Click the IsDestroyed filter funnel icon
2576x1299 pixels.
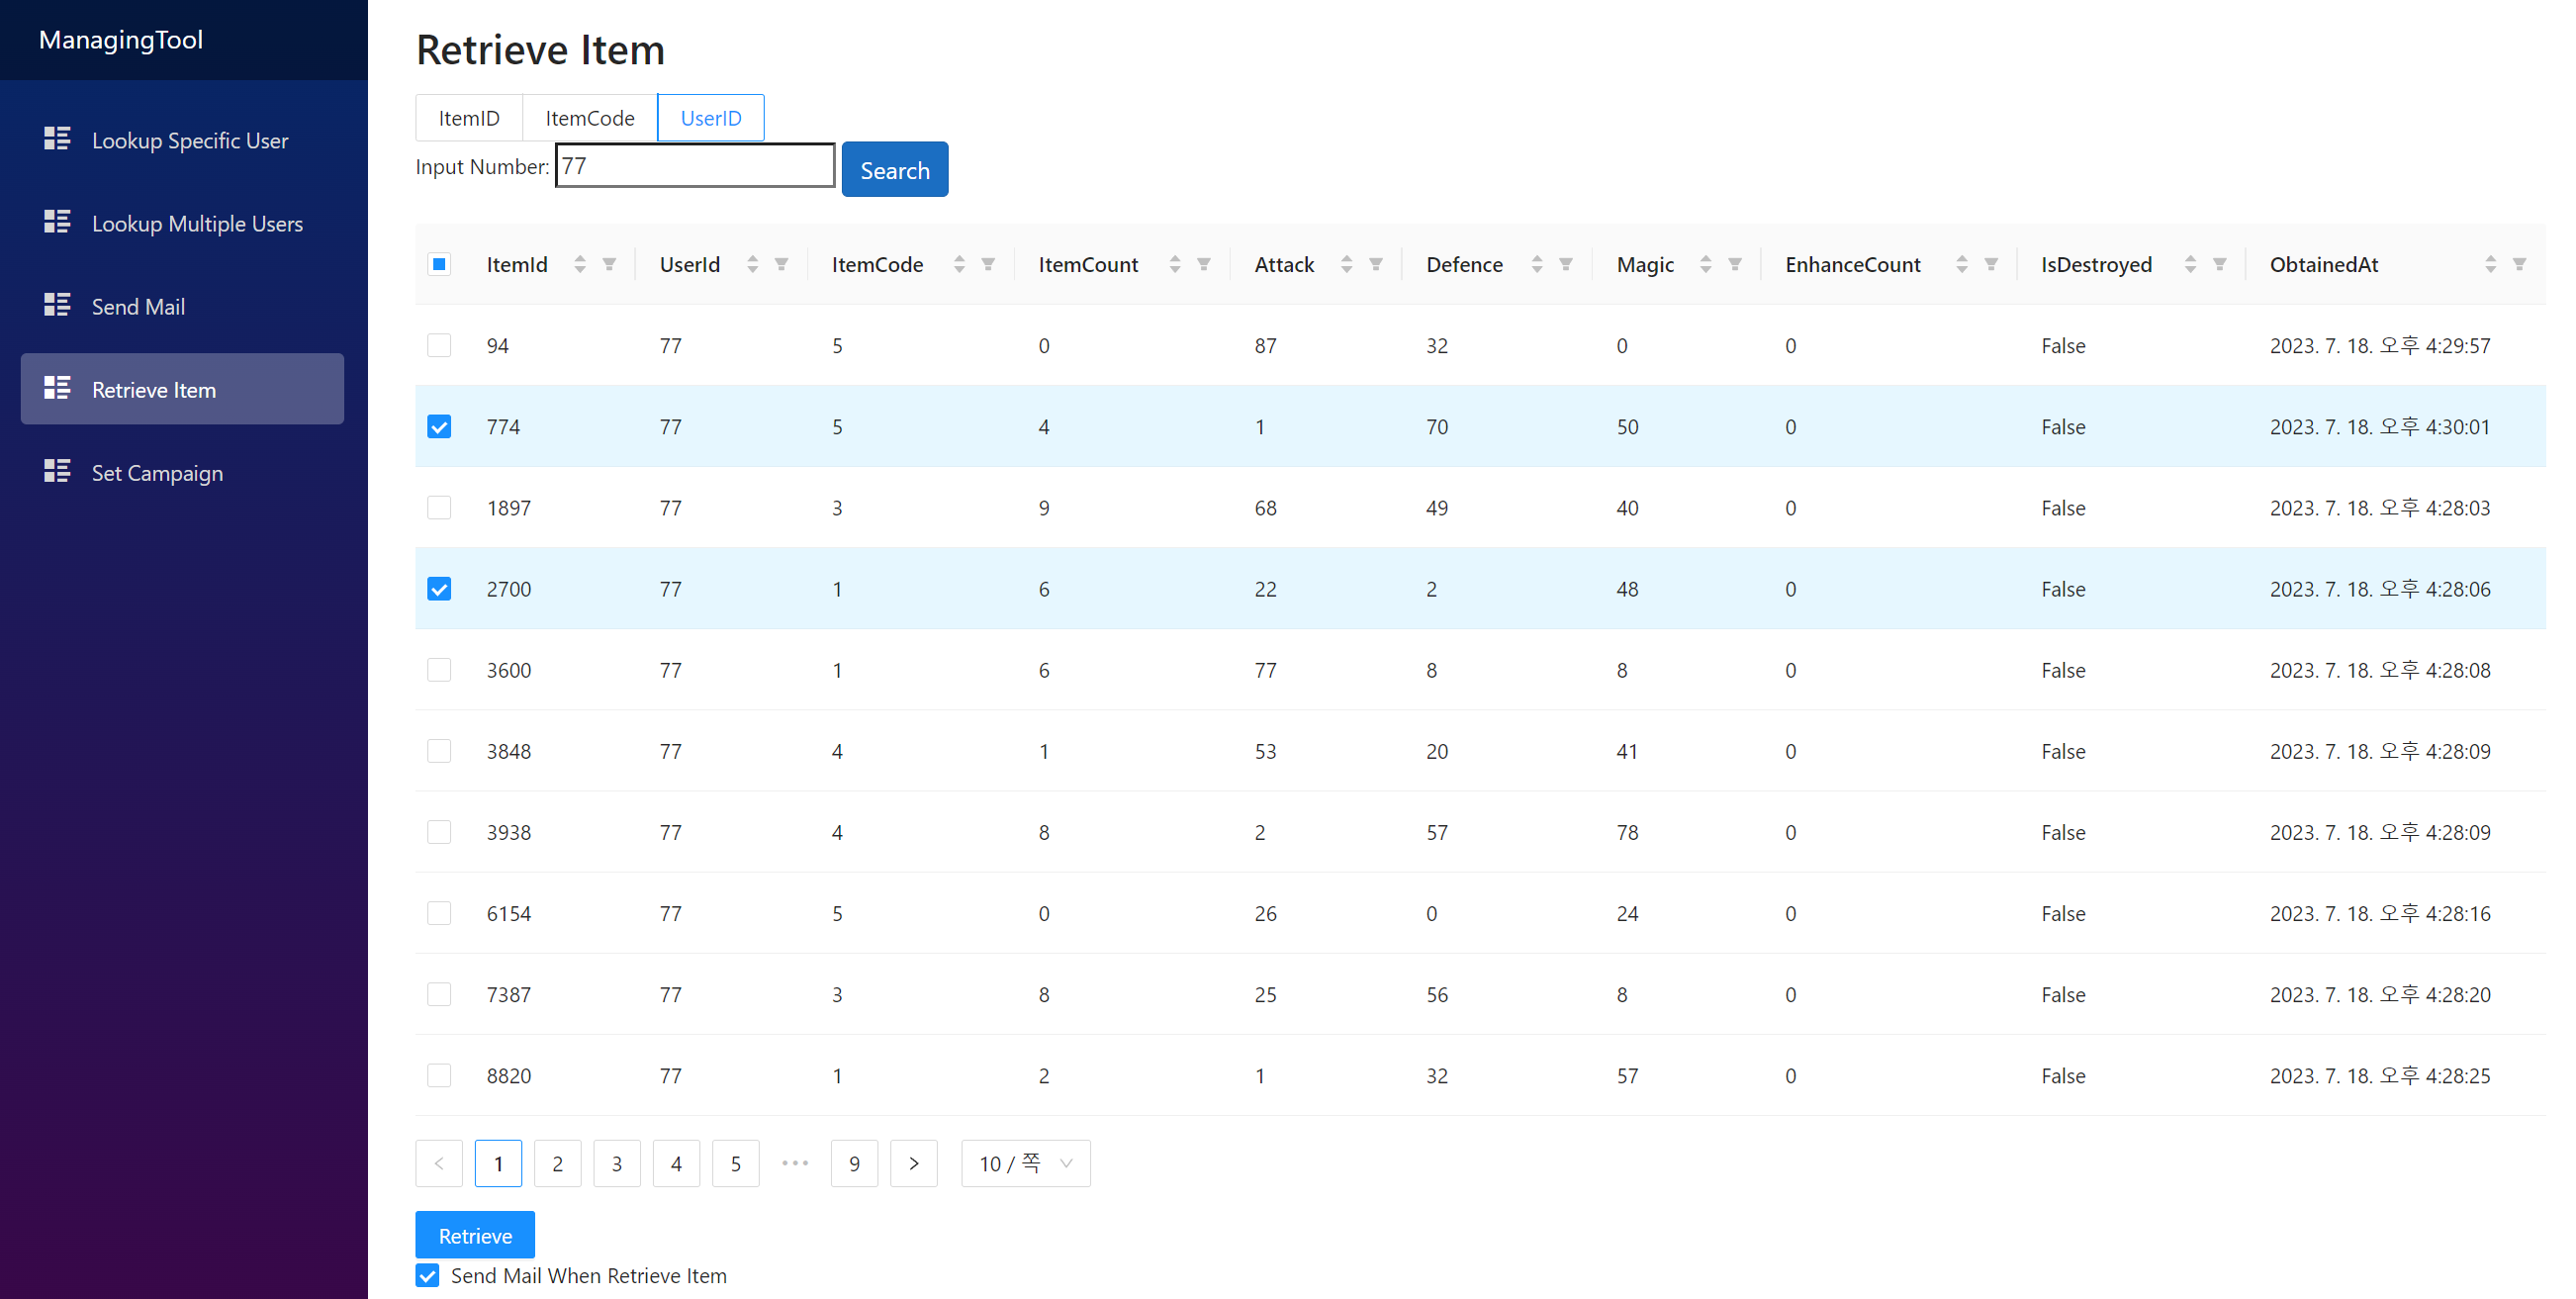2219,264
